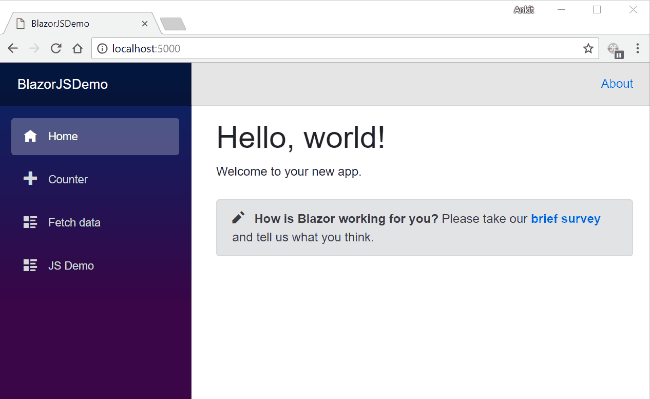Viewport: 650px width, 399px height.
Task: Click the Ankit profile button
Action: click(x=524, y=10)
